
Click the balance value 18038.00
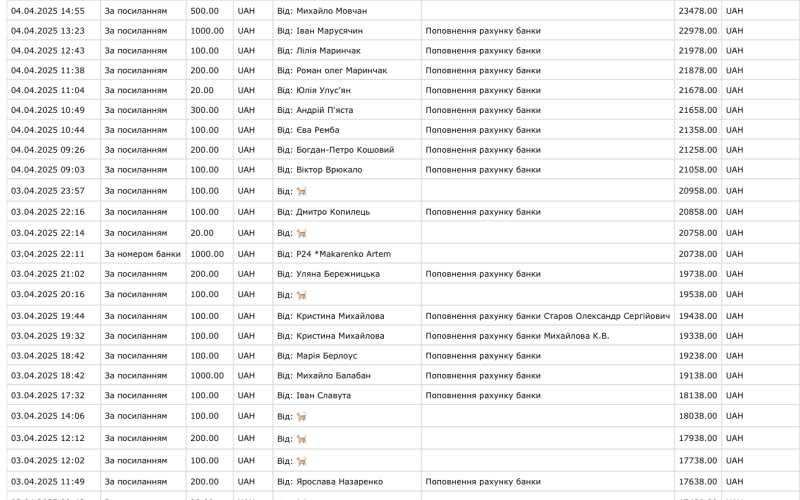tap(697, 416)
